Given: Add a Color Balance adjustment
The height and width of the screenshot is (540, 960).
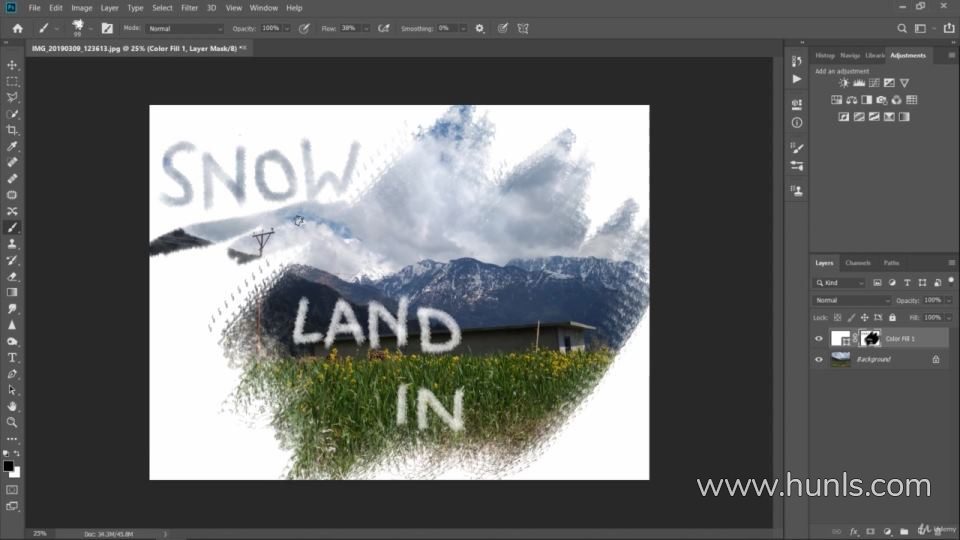Looking at the screenshot, I should click(x=852, y=100).
